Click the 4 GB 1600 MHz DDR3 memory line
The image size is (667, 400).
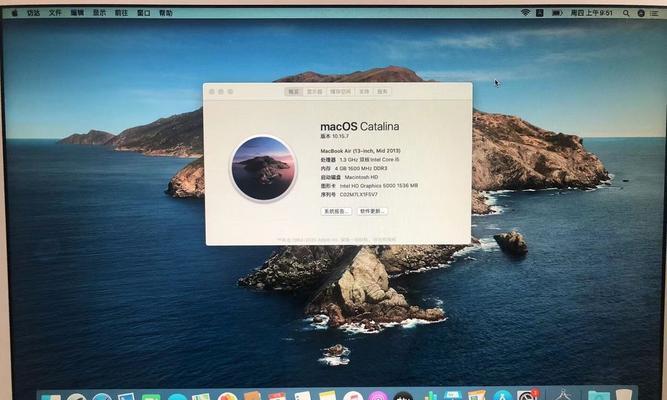[353, 169]
